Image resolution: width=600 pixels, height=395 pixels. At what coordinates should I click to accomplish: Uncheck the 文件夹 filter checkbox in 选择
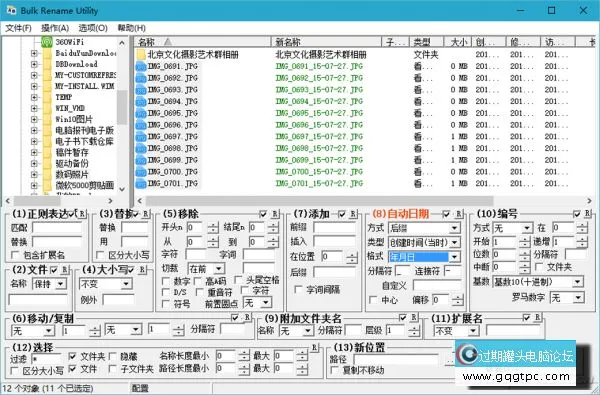72,356
